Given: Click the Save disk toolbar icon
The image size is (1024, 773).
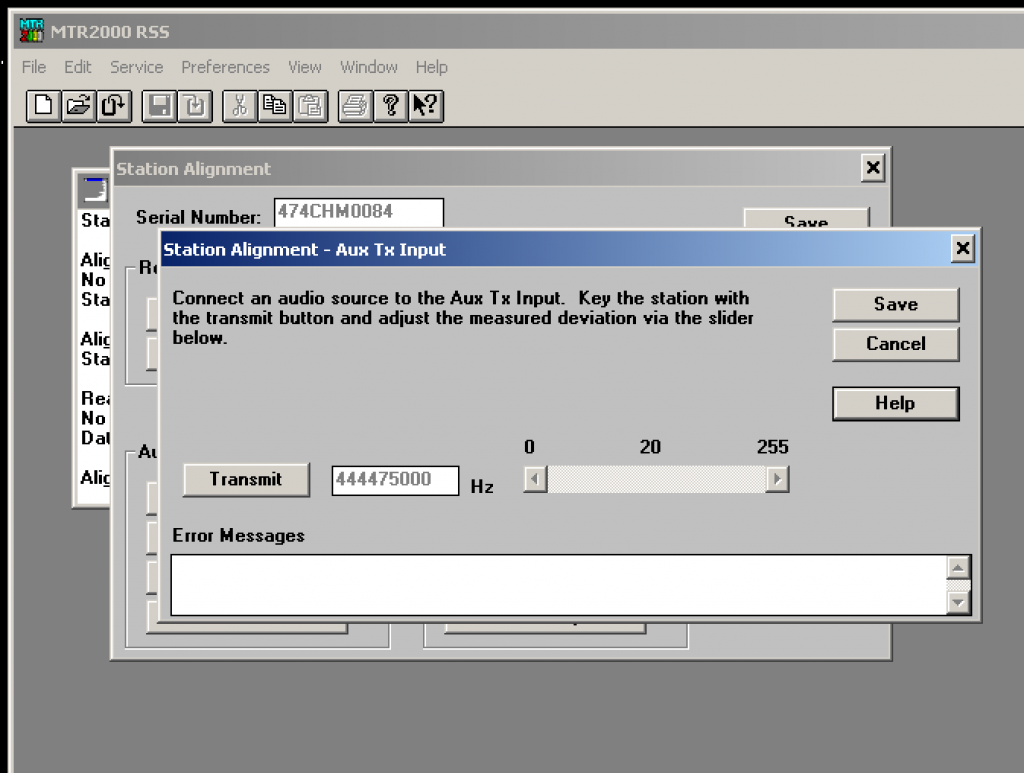Looking at the screenshot, I should [x=159, y=106].
